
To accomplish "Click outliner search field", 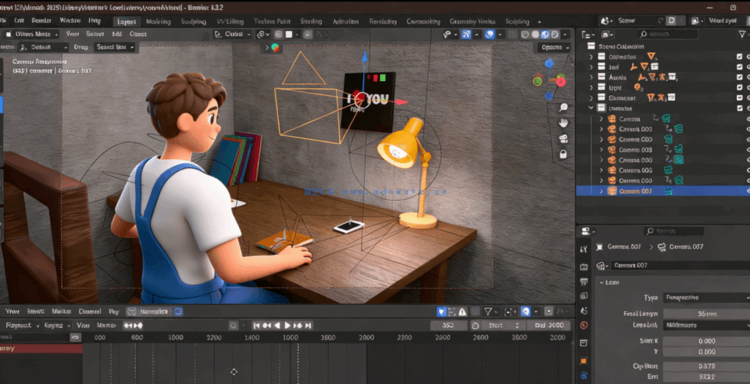I will tap(668, 34).
